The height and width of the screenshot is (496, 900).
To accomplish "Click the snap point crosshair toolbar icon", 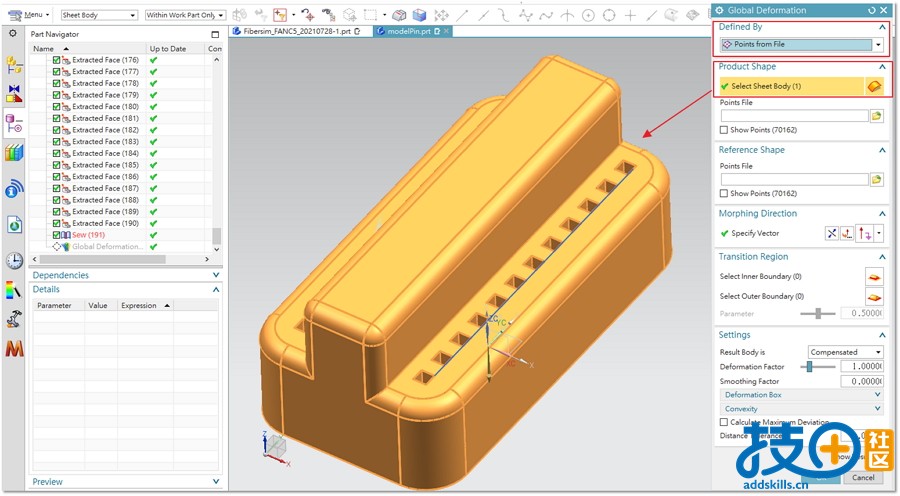I will click(x=308, y=15).
